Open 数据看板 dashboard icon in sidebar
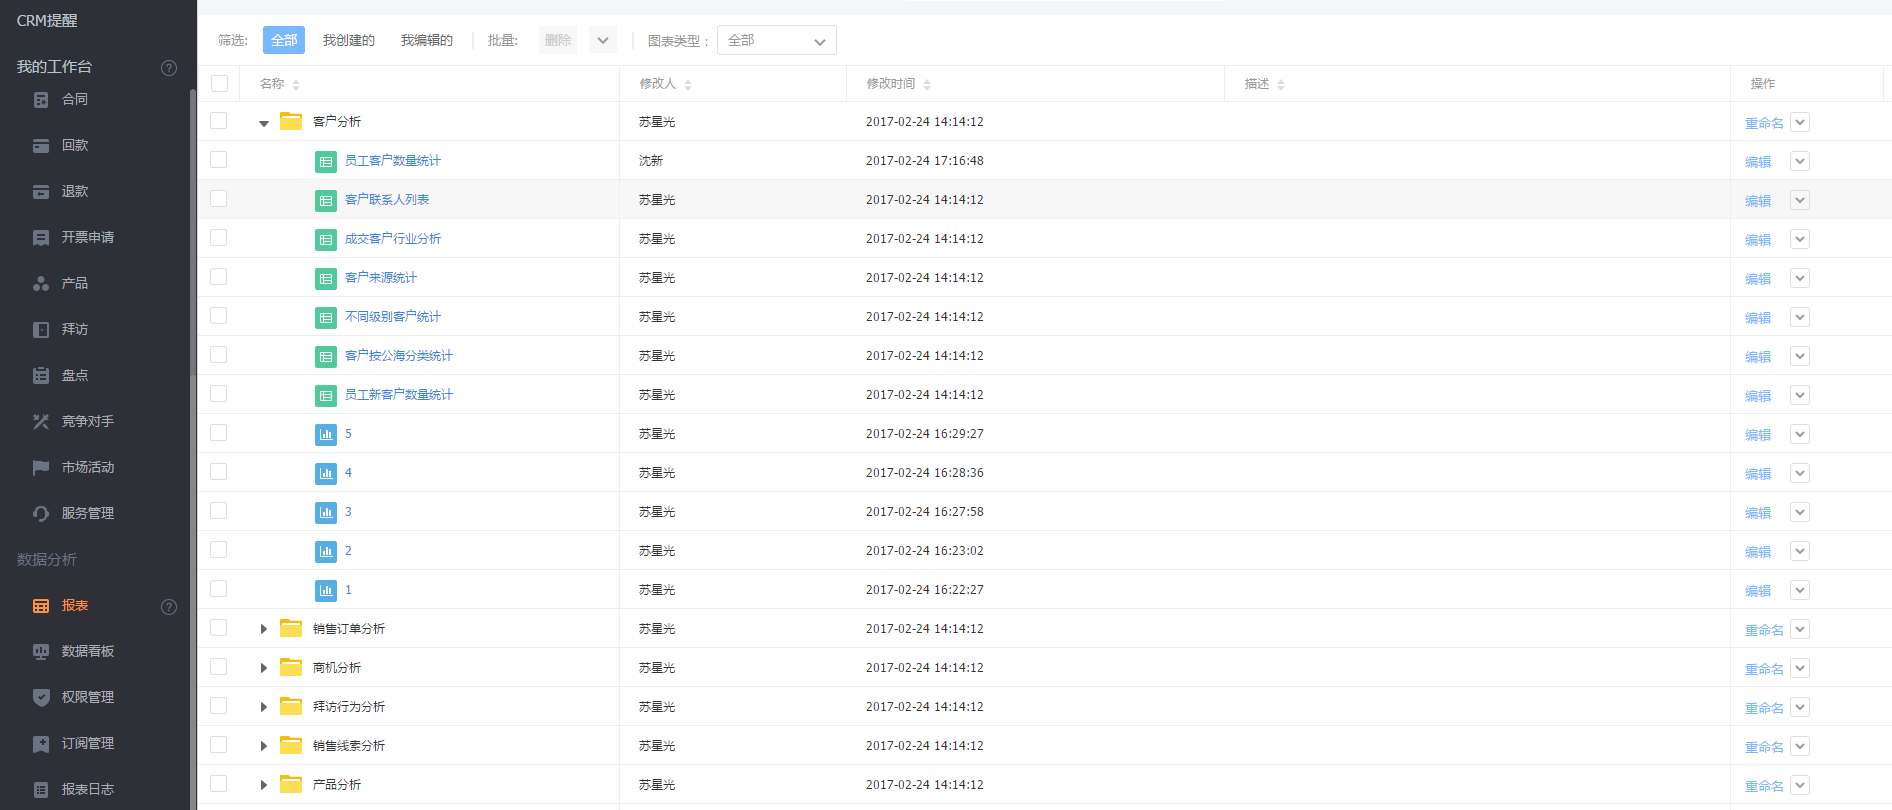 click(x=41, y=652)
